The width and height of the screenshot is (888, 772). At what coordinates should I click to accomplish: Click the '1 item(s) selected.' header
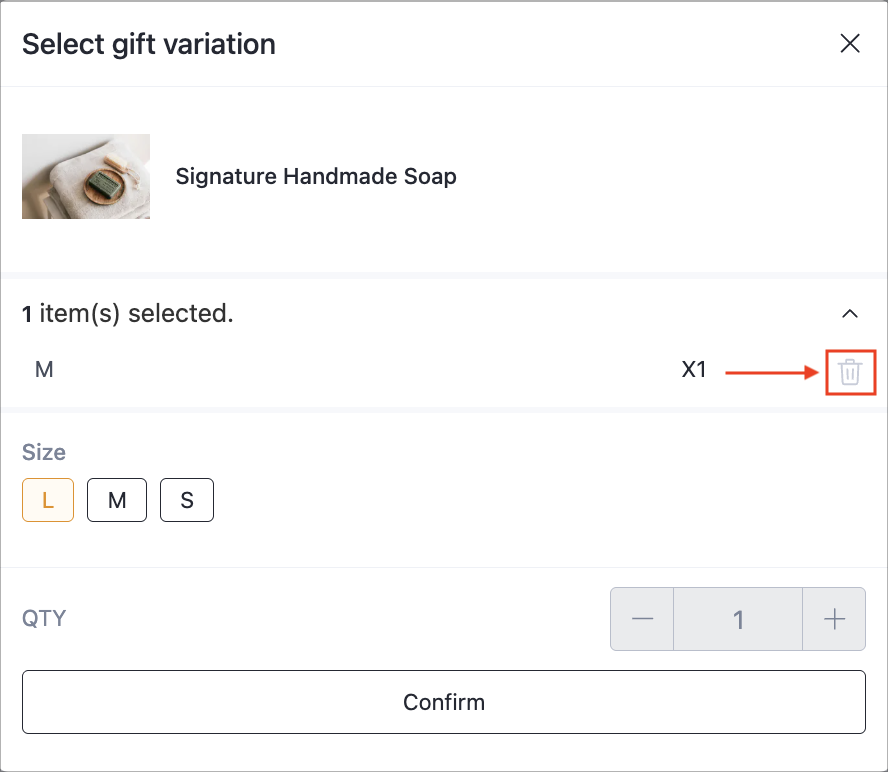(x=128, y=313)
